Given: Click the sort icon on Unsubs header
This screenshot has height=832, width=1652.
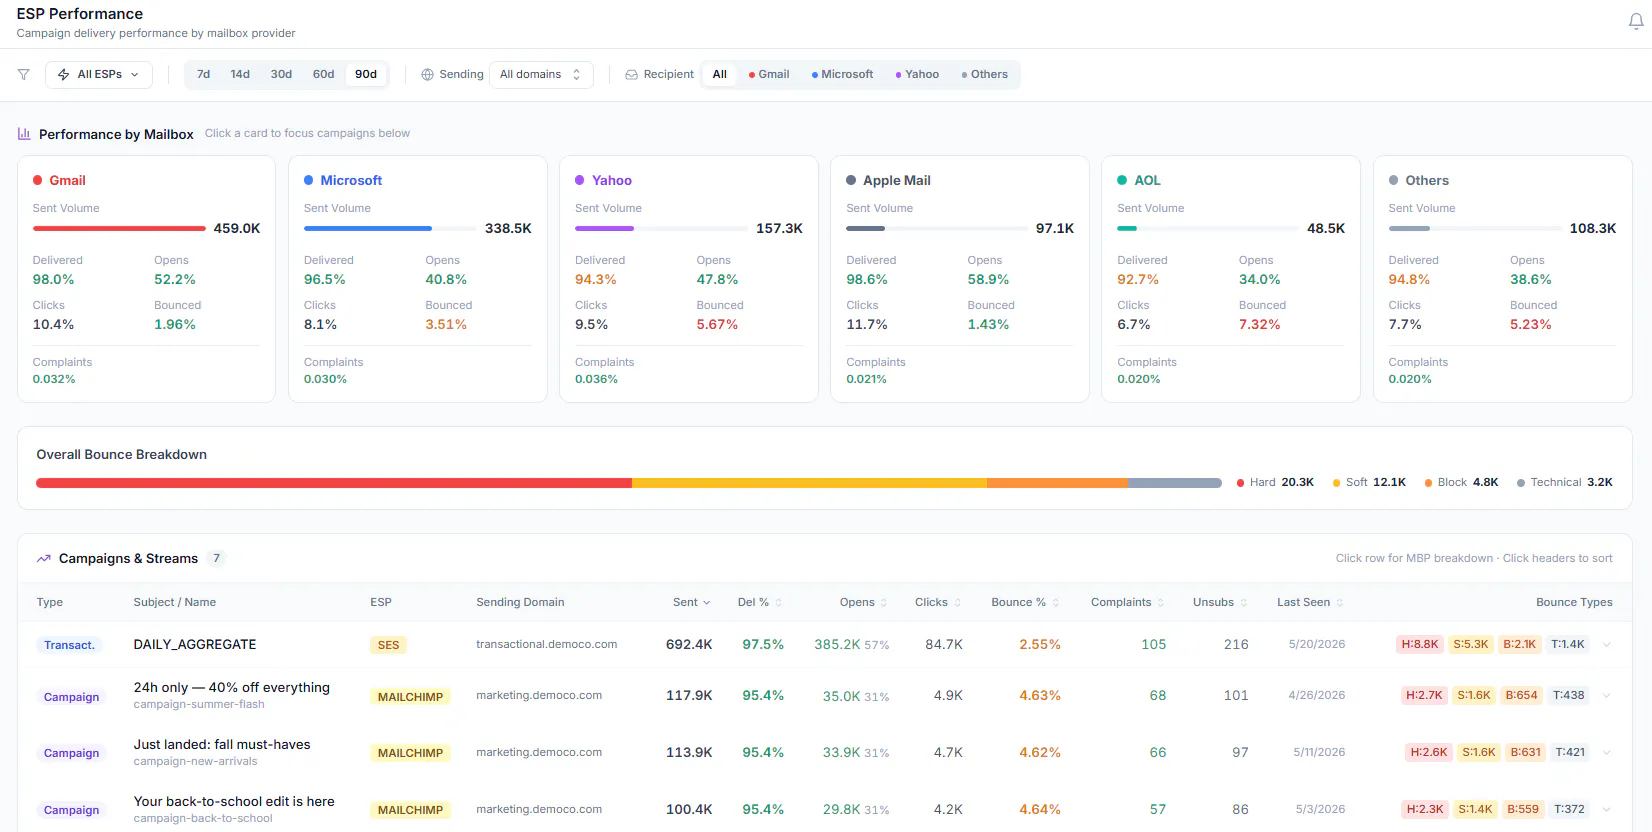Looking at the screenshot, I should click(x=1244, y=603).
